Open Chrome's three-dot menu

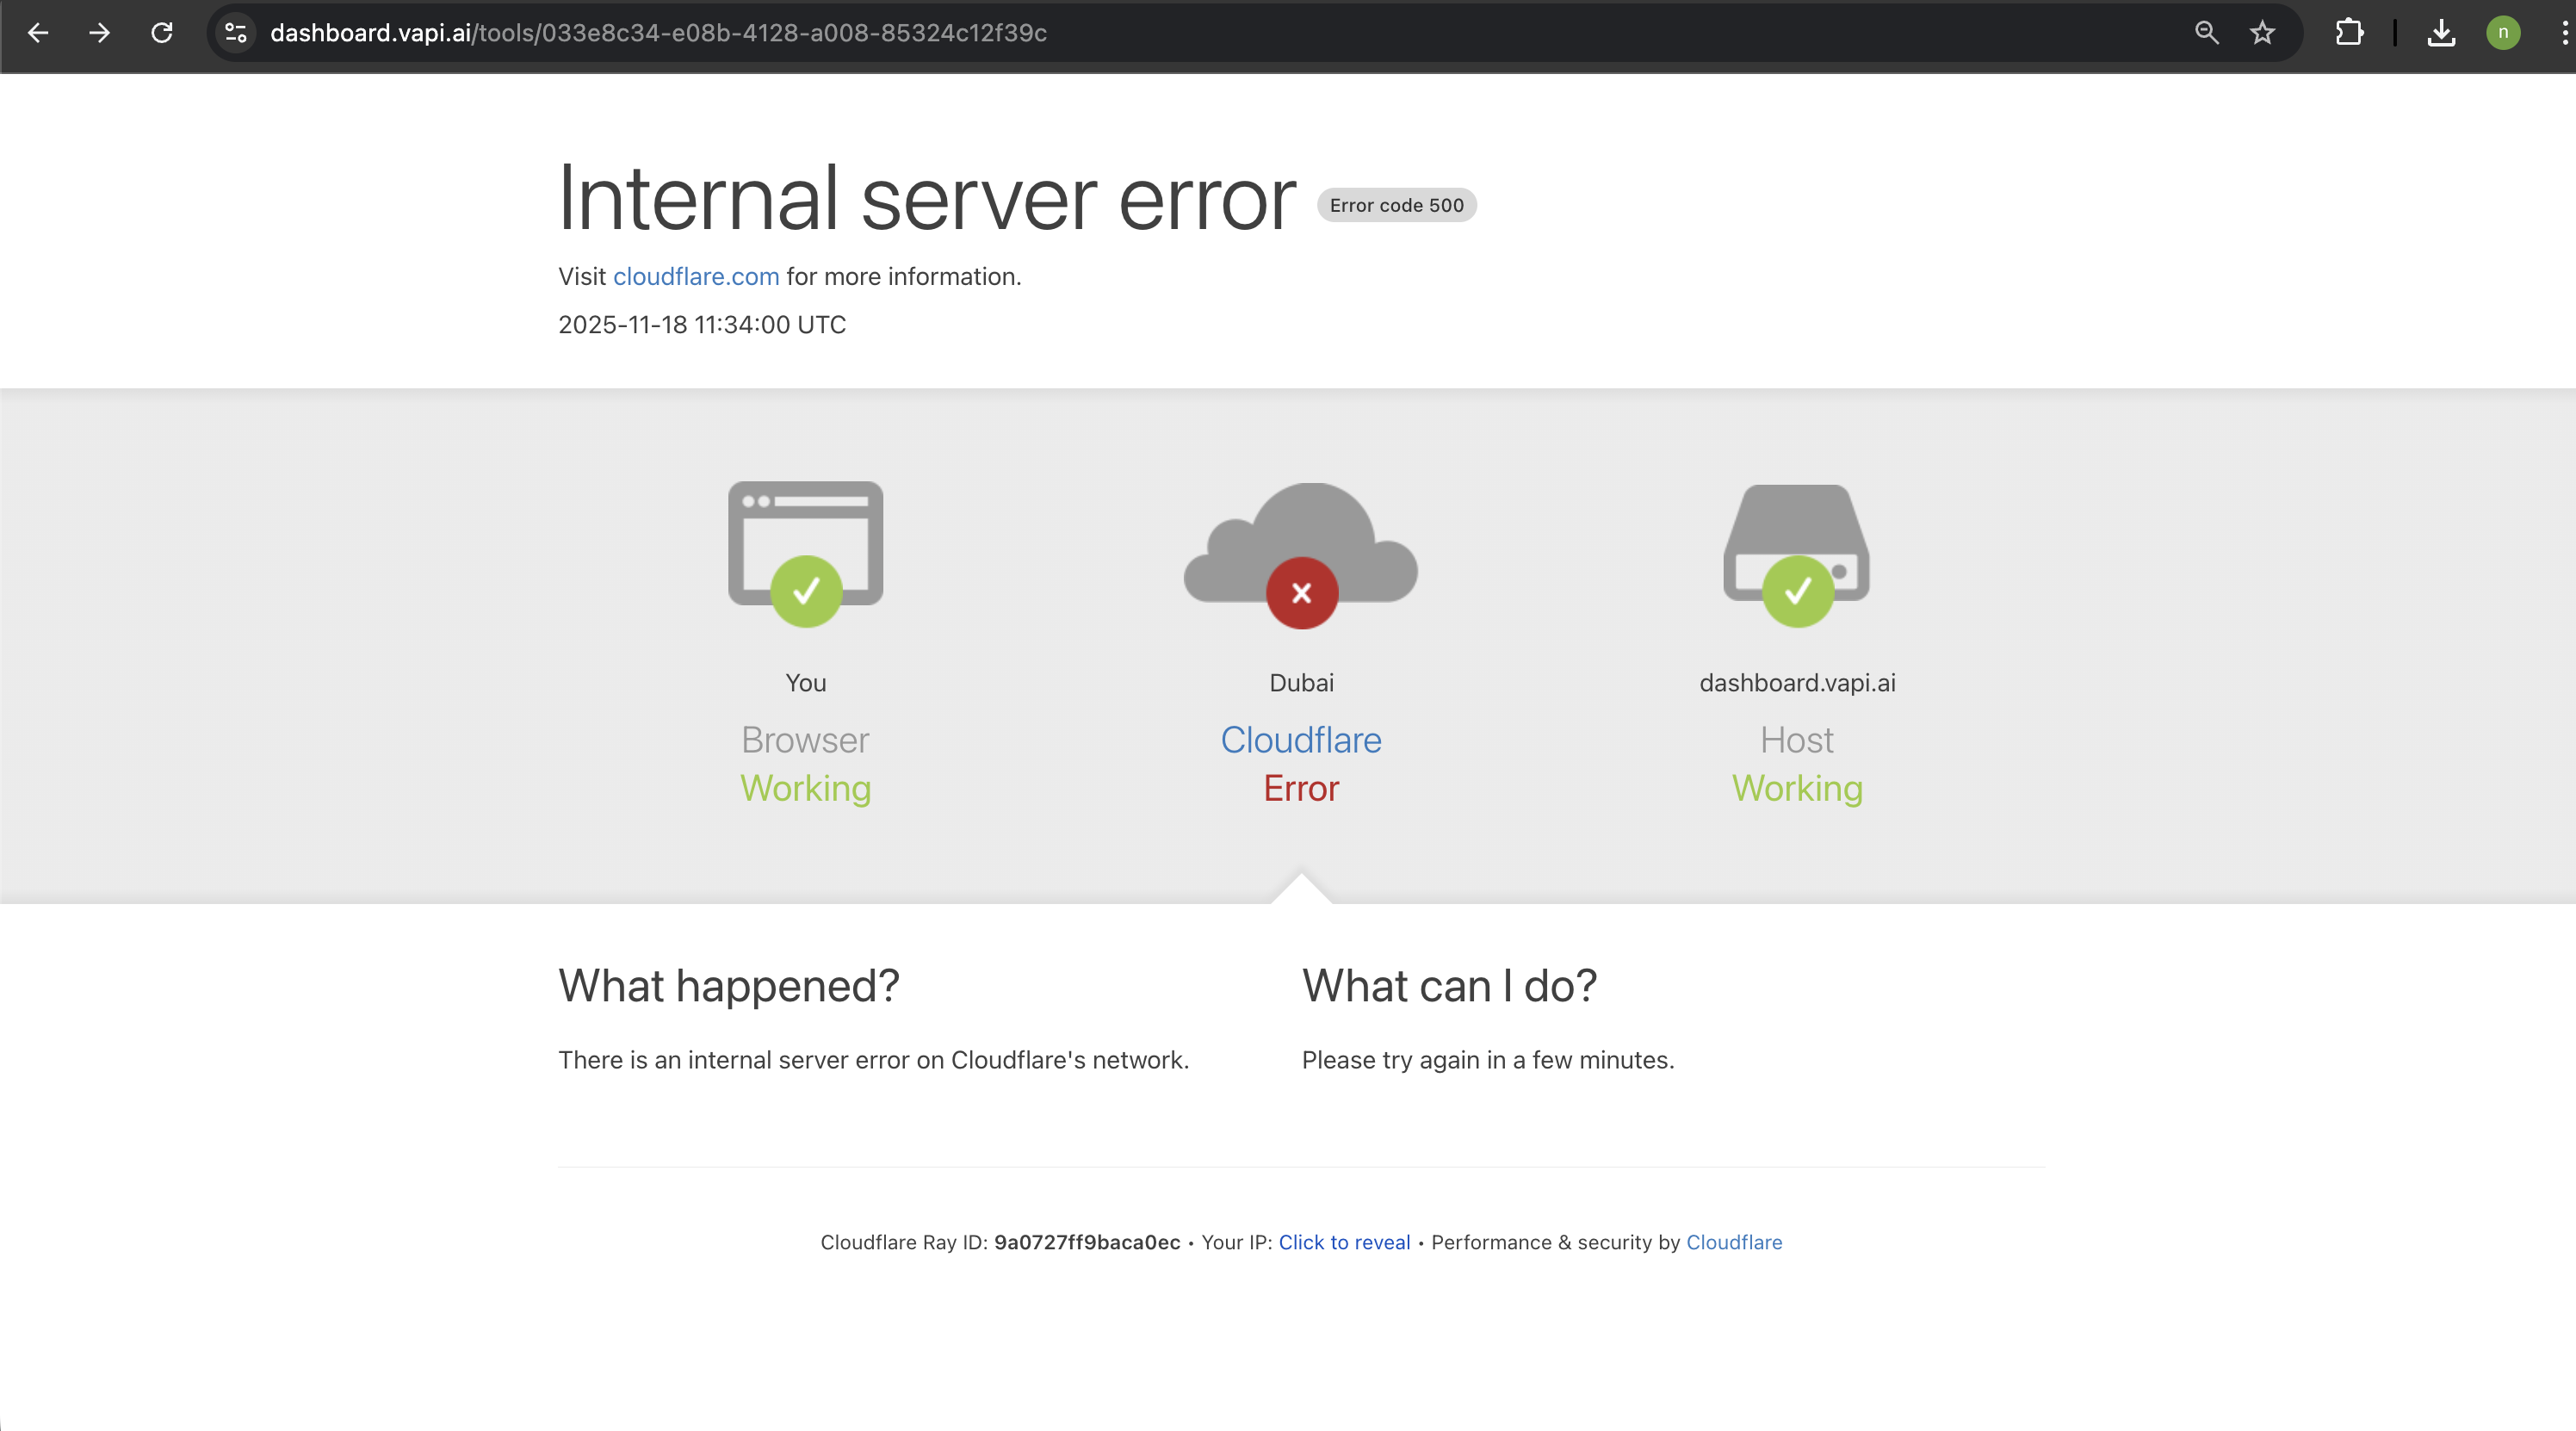coord(2563,33)
